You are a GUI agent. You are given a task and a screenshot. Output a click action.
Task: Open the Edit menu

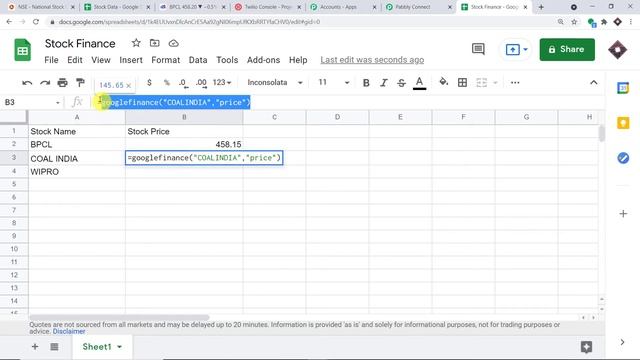(x=75, y=60)
